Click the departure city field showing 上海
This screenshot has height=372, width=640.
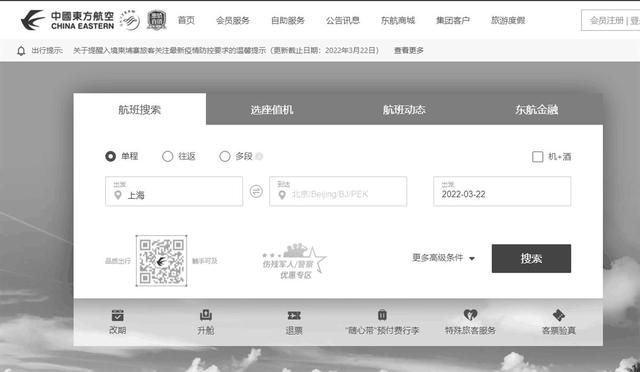(x=174, y=191)
